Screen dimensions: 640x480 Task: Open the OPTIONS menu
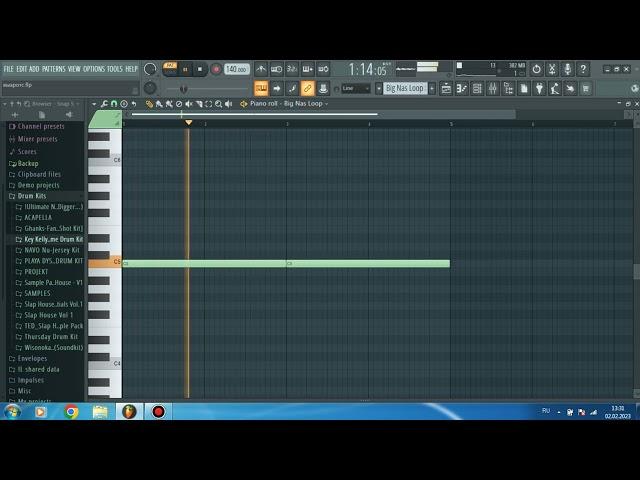pyautogui.click(x=94, y=69)
